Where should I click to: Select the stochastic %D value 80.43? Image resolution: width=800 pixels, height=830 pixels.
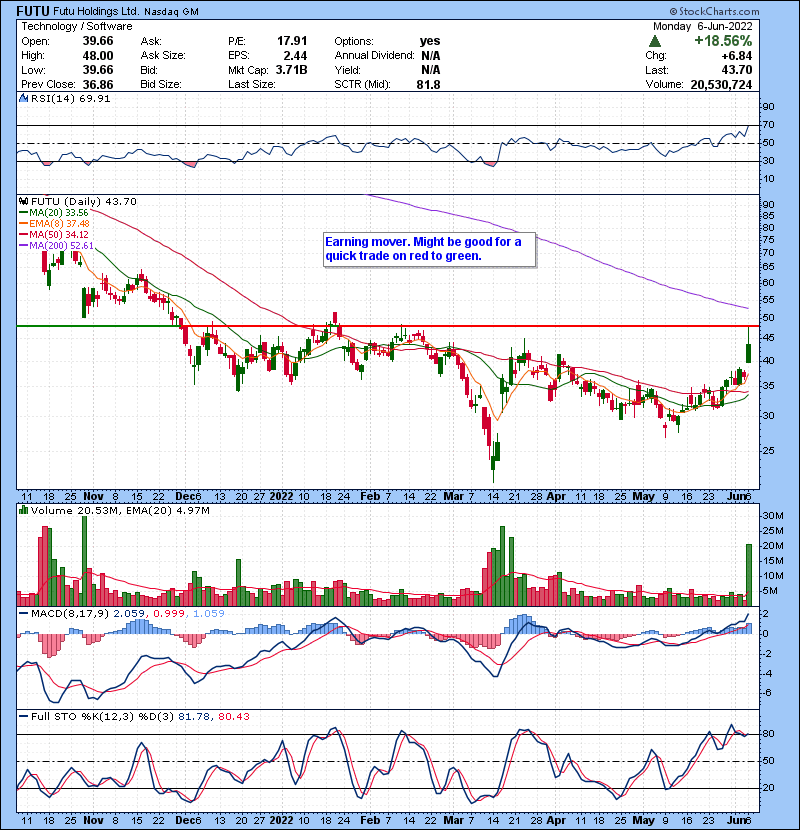(x=233, y=716)
